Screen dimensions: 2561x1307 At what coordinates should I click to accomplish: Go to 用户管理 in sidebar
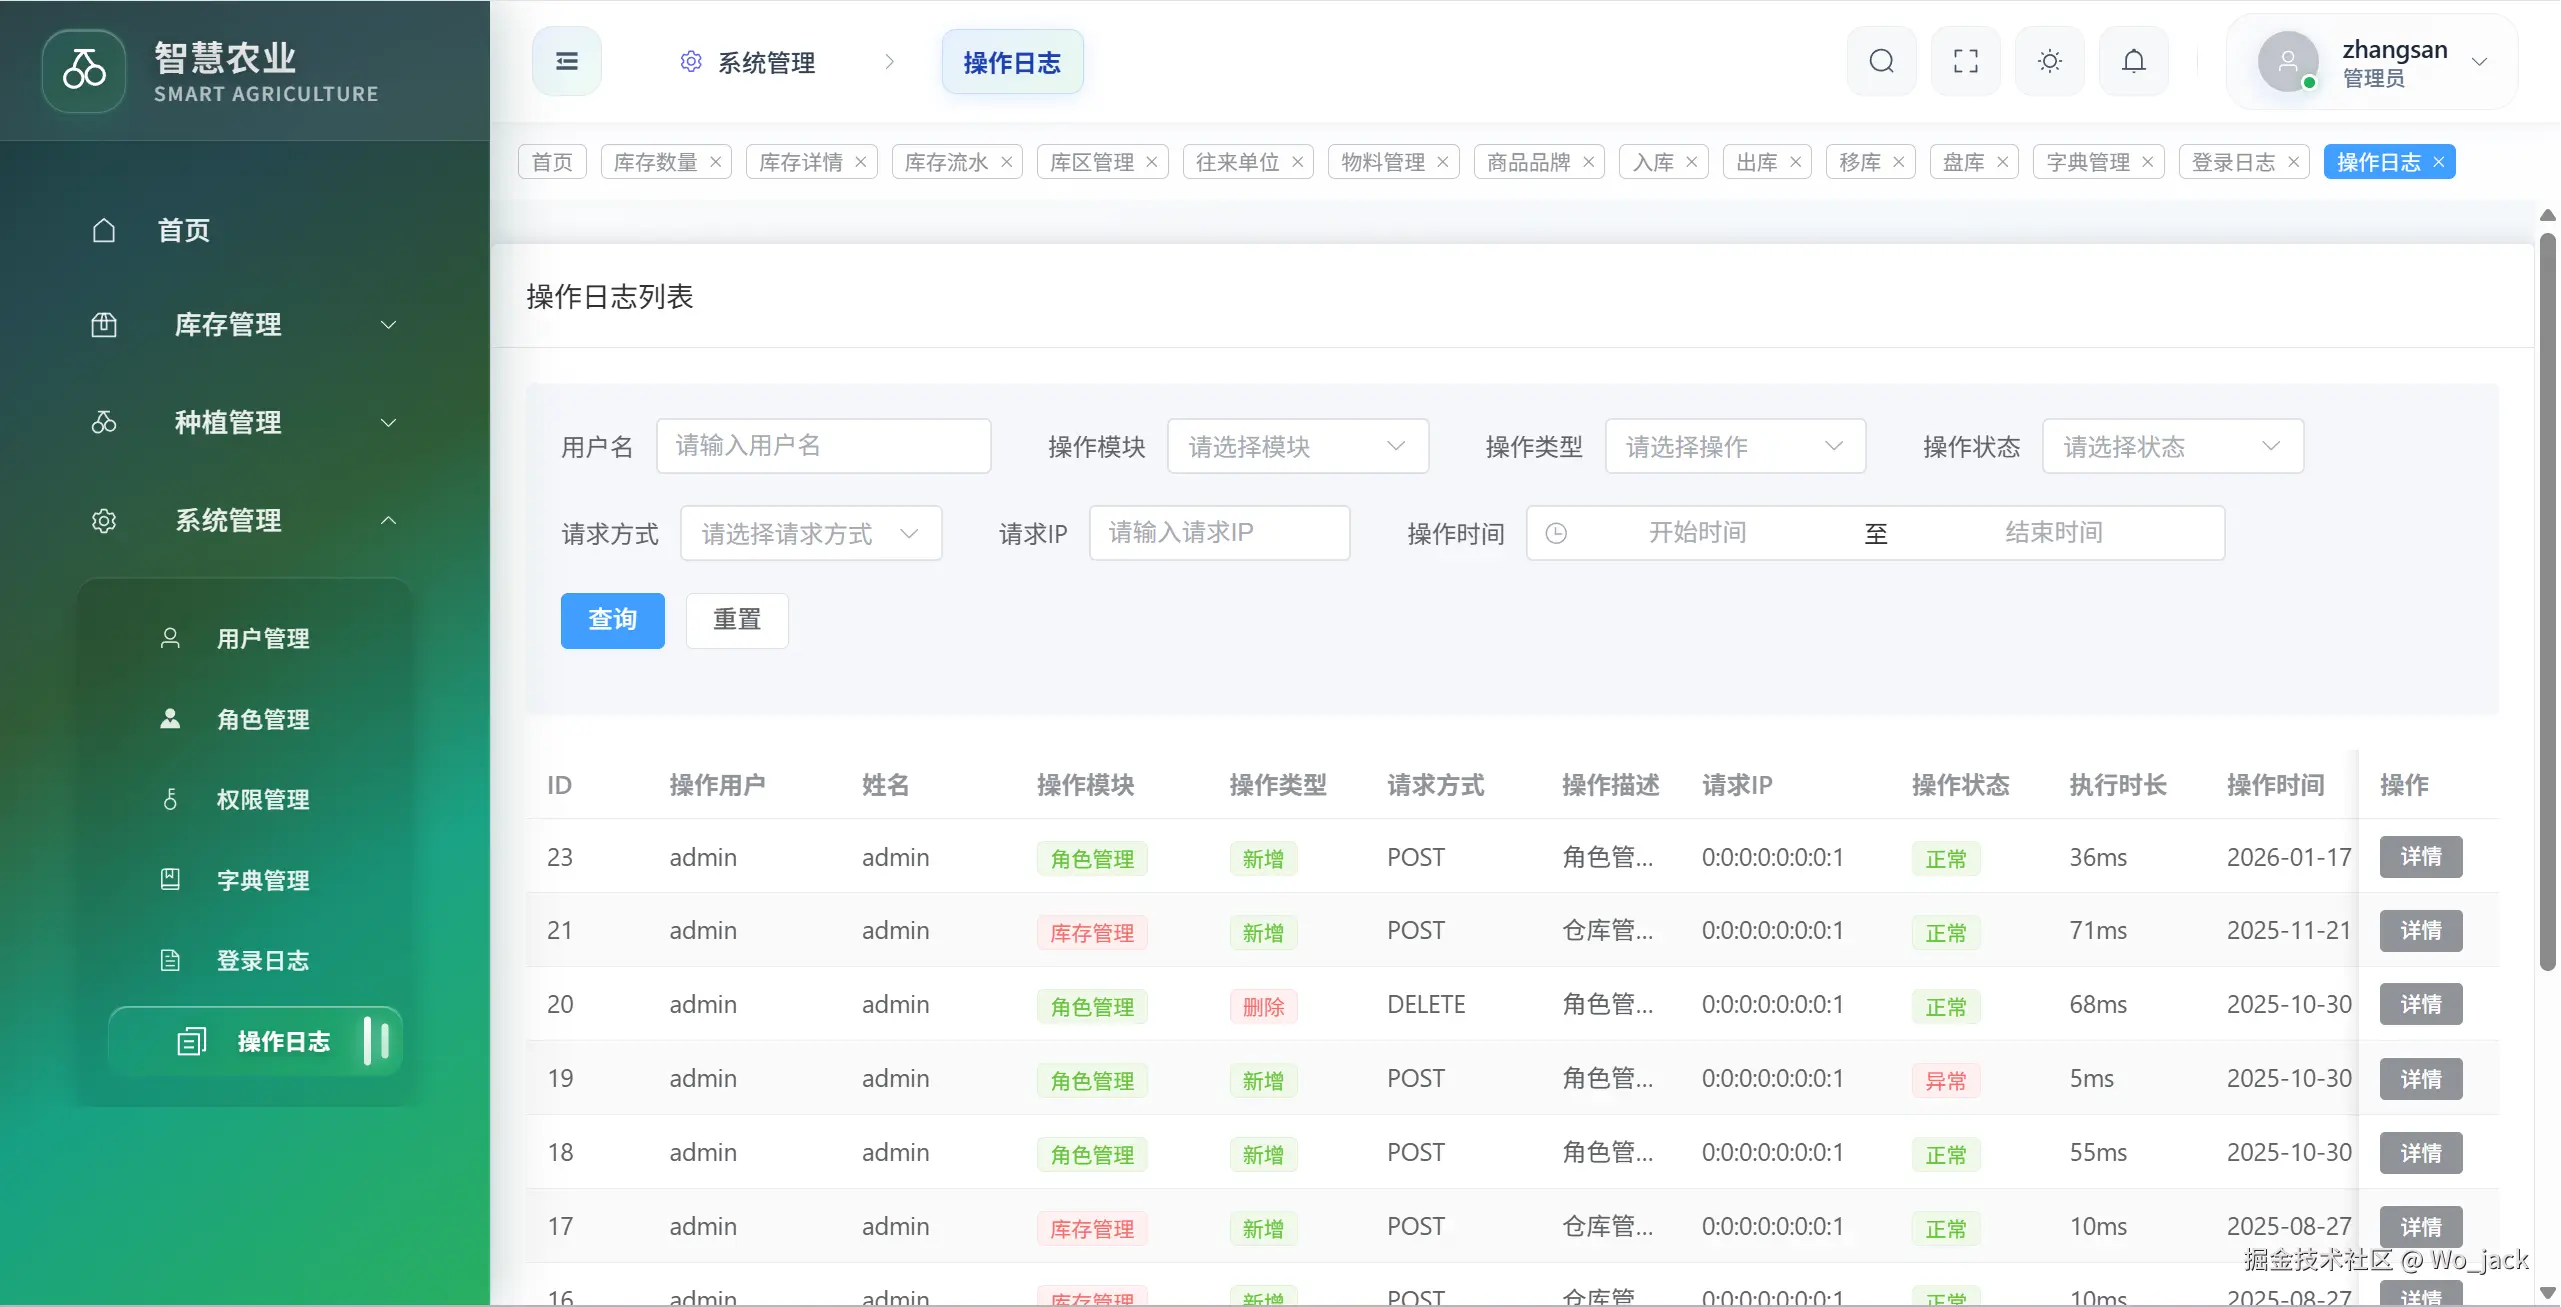[262, 638]
